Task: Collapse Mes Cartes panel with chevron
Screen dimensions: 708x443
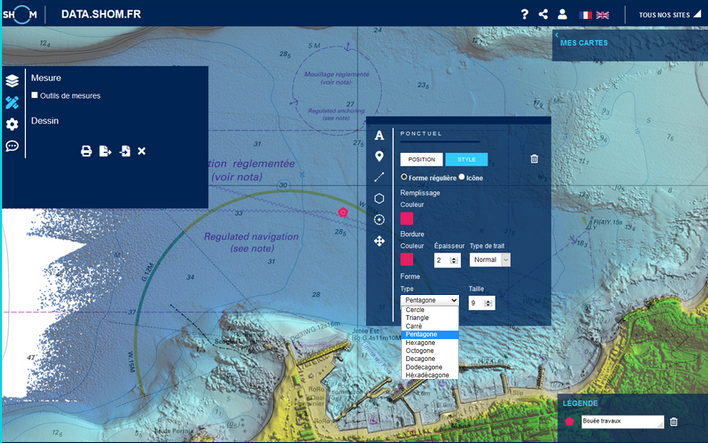Action: [557, 35]
